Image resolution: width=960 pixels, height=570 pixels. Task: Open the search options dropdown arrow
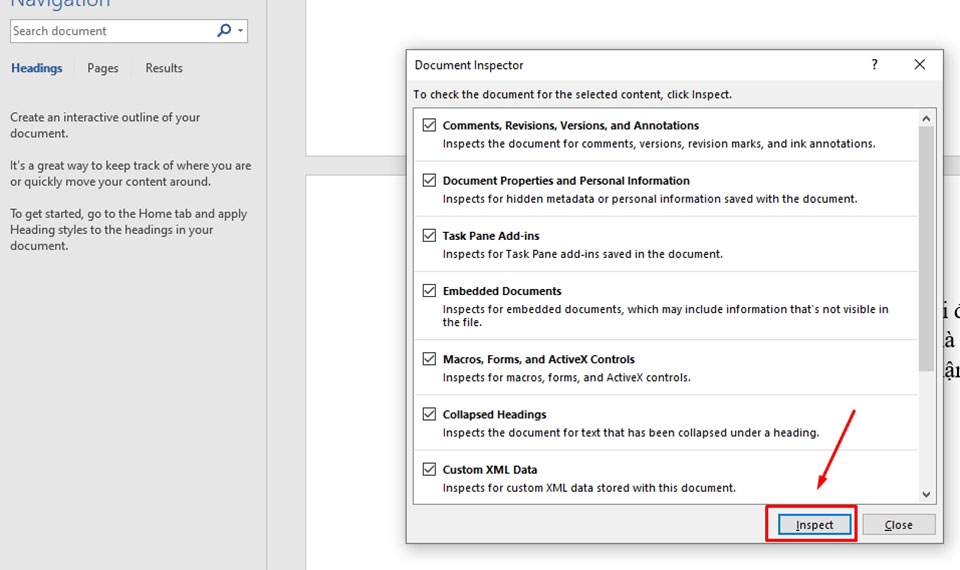click(240, 31)
